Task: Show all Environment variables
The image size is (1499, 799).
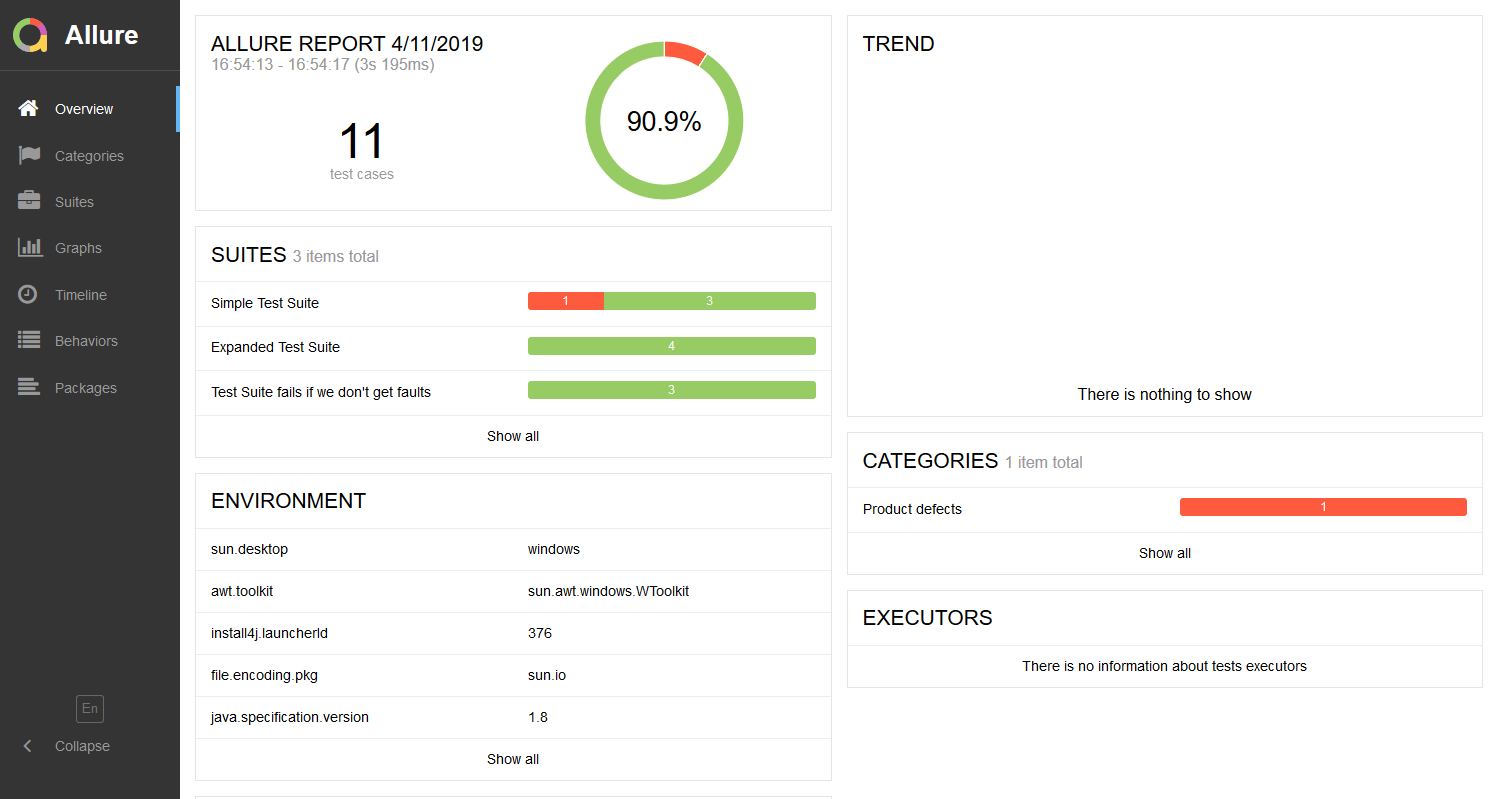Action: (x=513, y=759)
